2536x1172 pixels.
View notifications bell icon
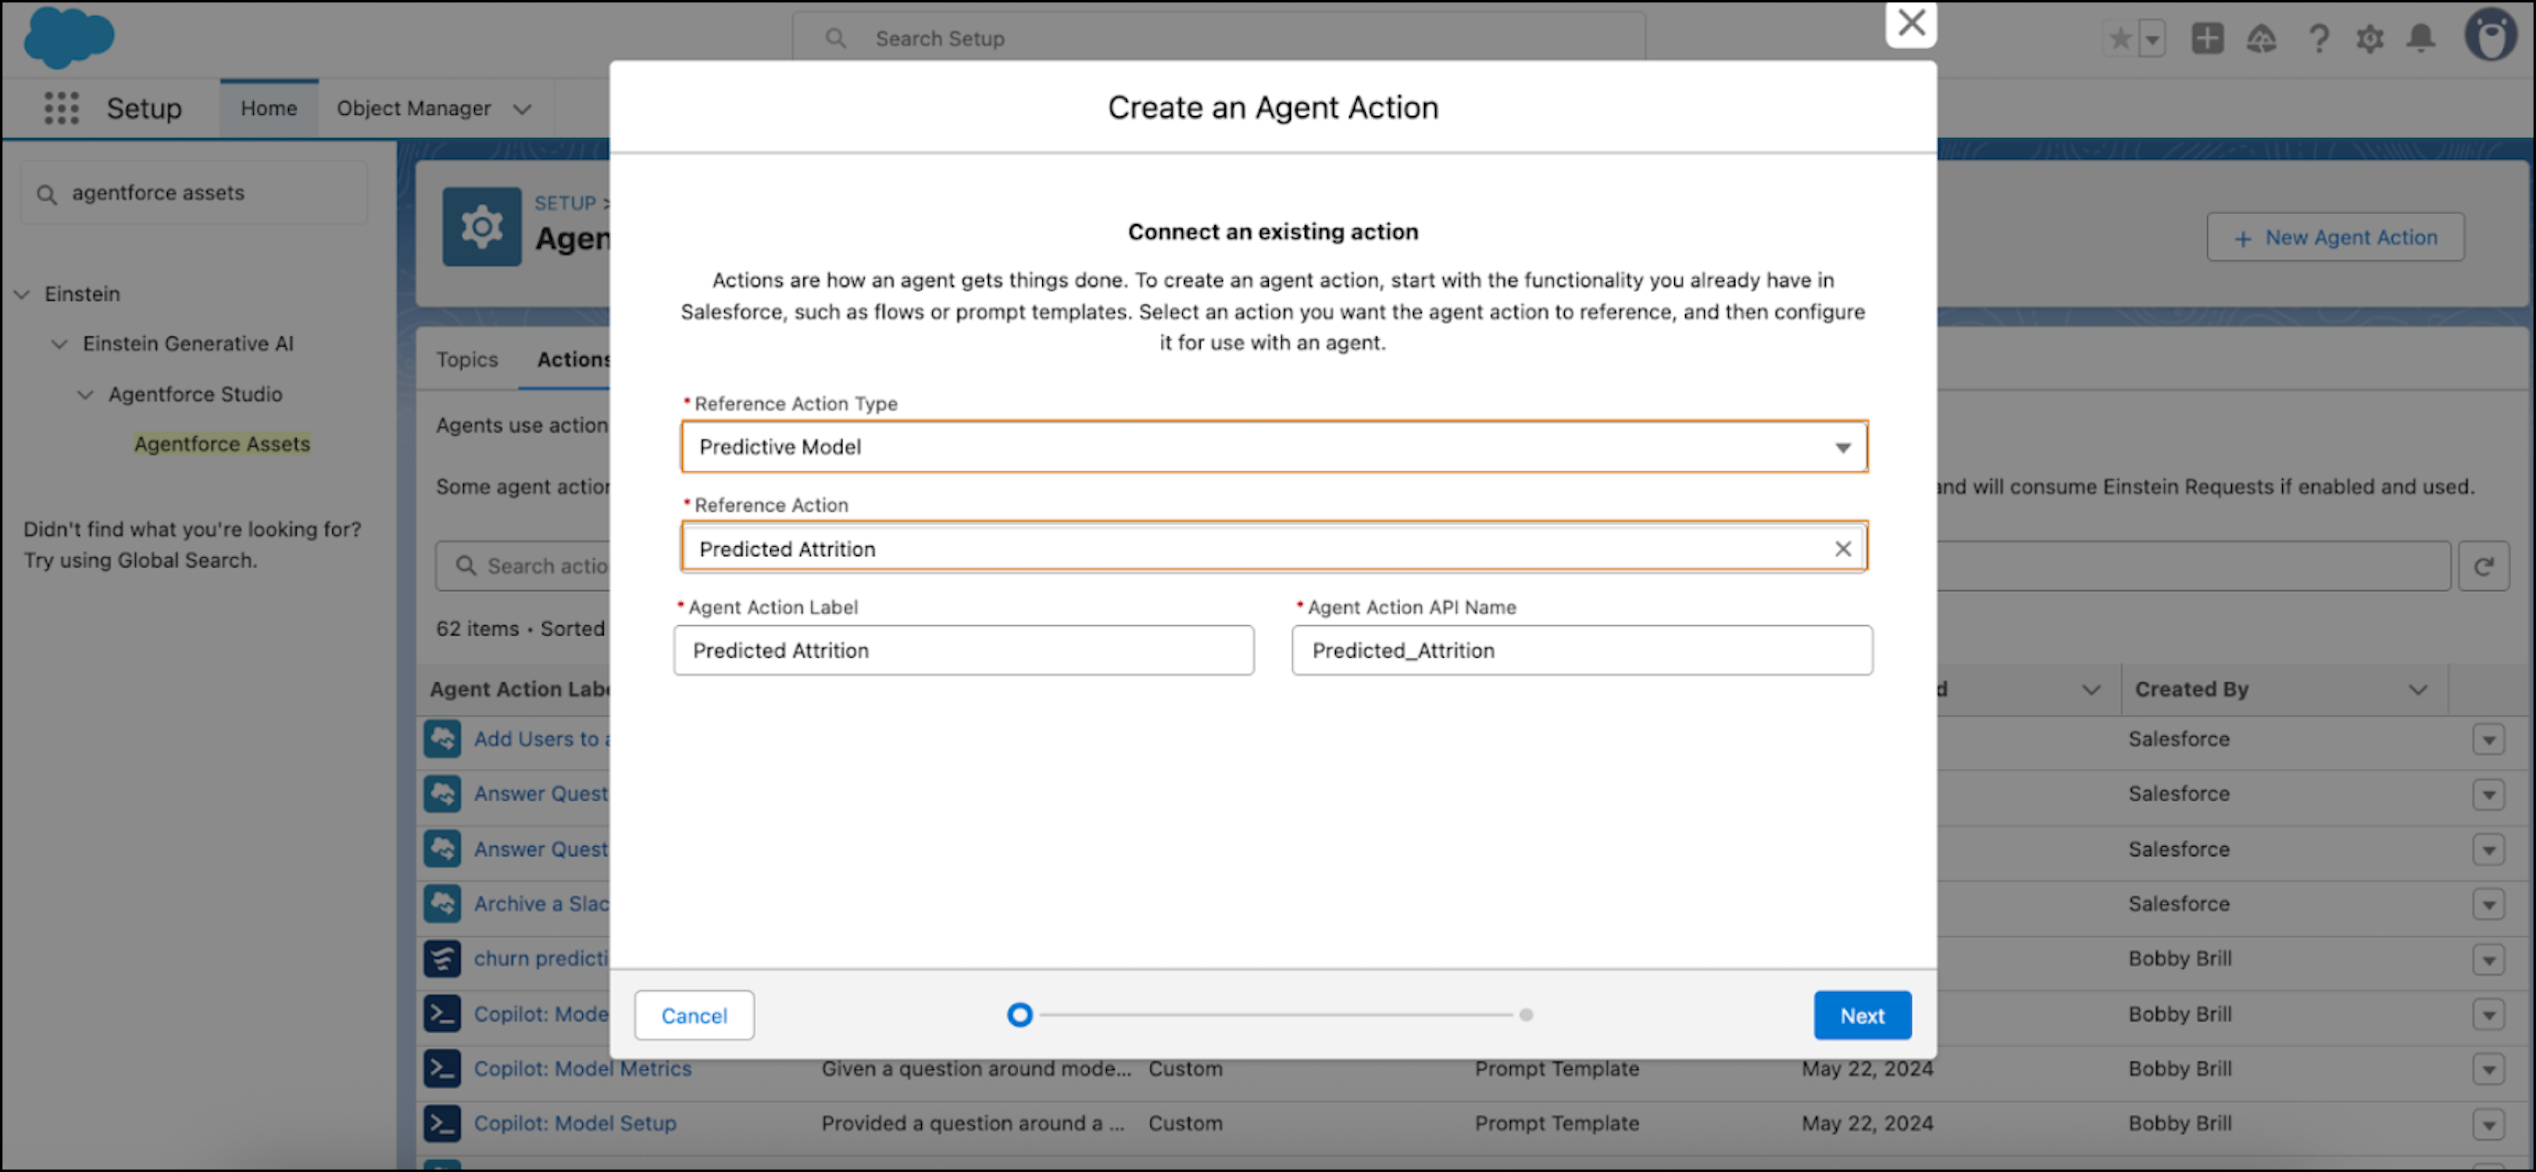[2421, 39]
